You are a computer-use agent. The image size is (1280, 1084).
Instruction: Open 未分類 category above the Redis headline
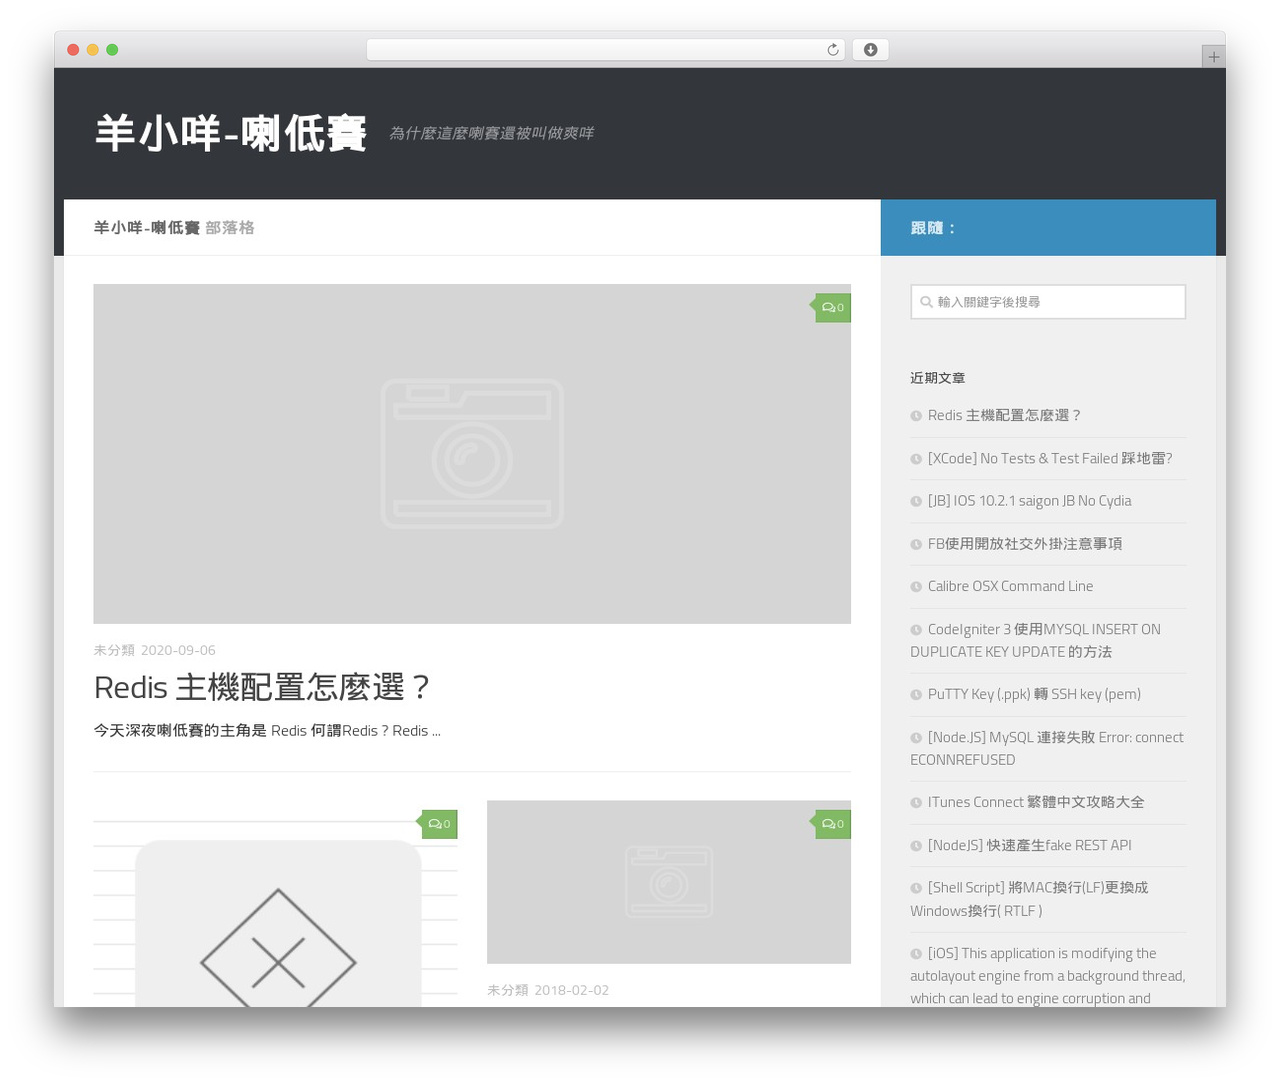click(x=114, y=650)
